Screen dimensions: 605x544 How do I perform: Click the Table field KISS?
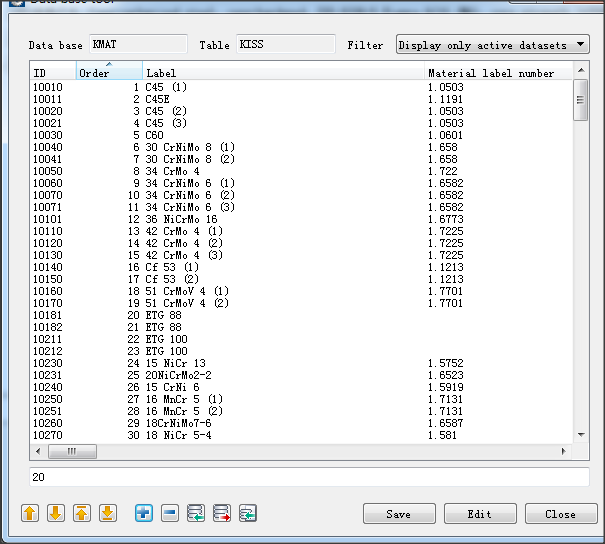[x=286, y=44]
